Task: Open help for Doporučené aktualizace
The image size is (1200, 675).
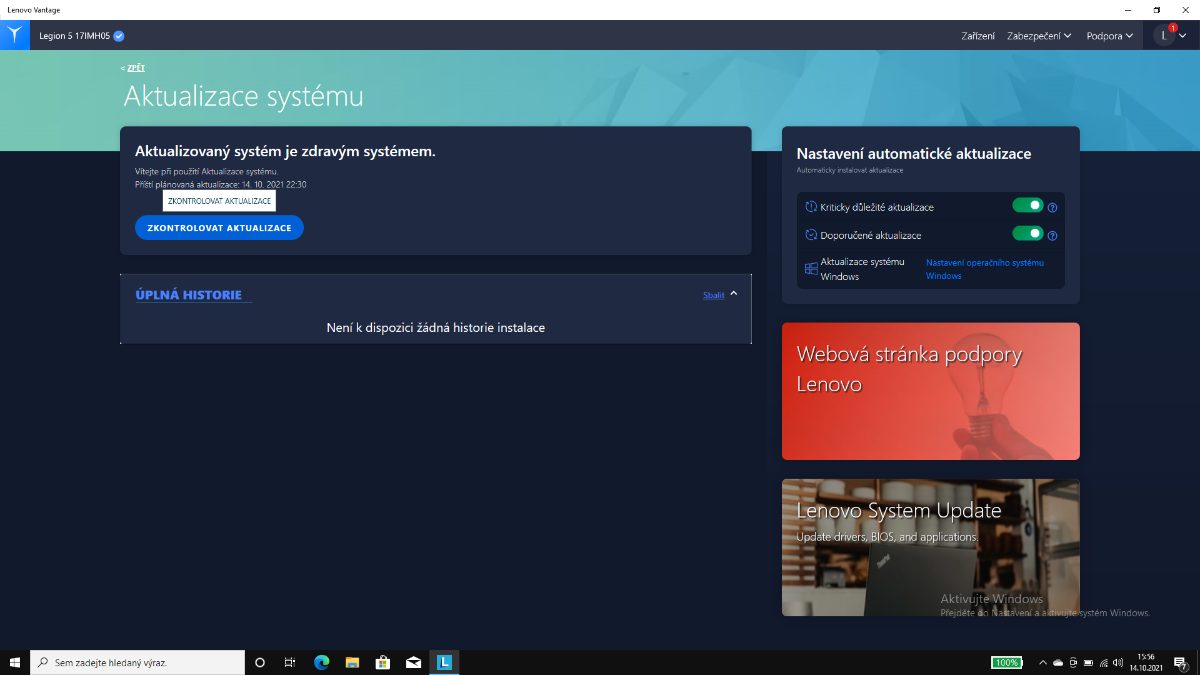Action: [x=1052, y=236]
